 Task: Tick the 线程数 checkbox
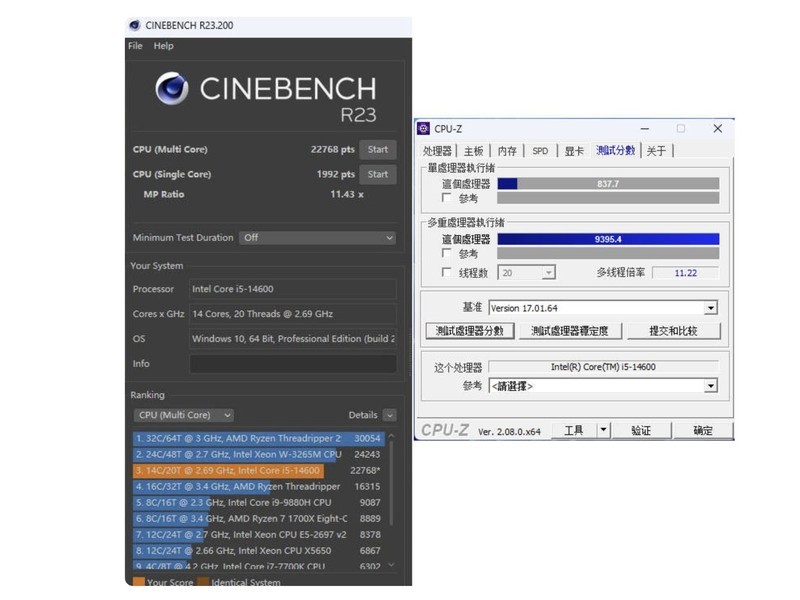(446, 272)
